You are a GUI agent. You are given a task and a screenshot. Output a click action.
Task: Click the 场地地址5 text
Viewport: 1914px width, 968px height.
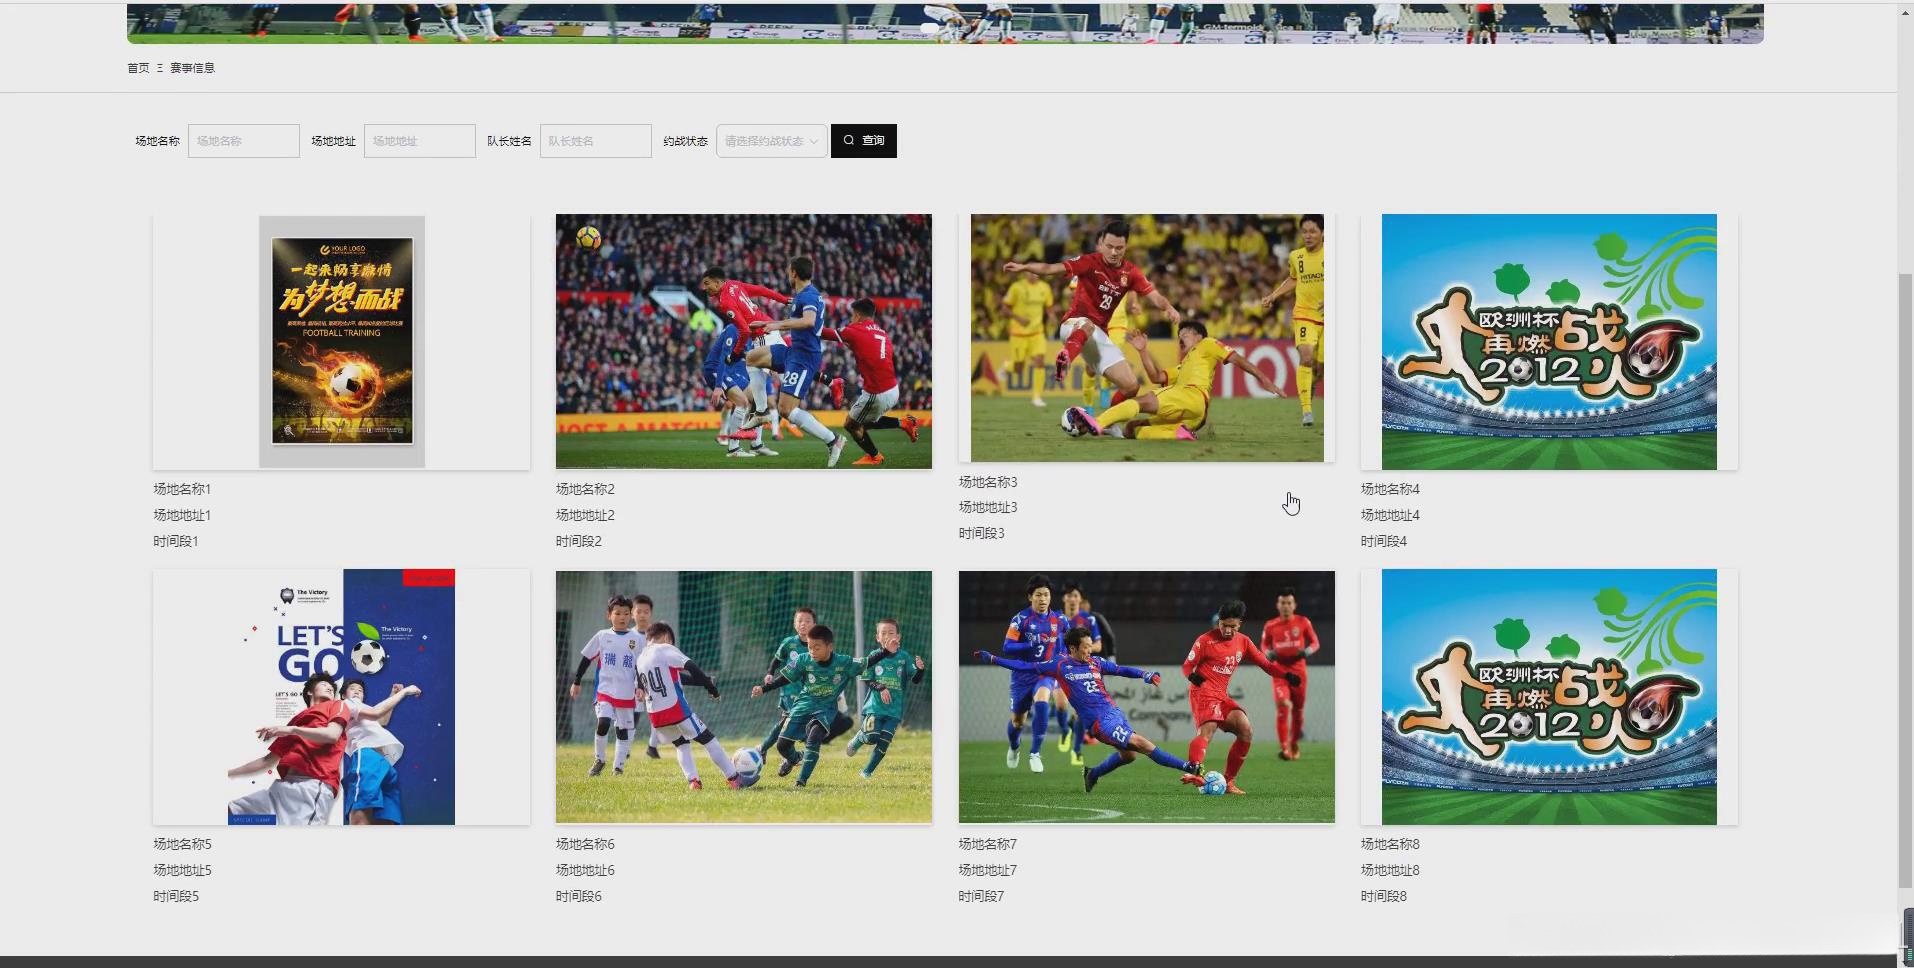click(x=182, y=870)
